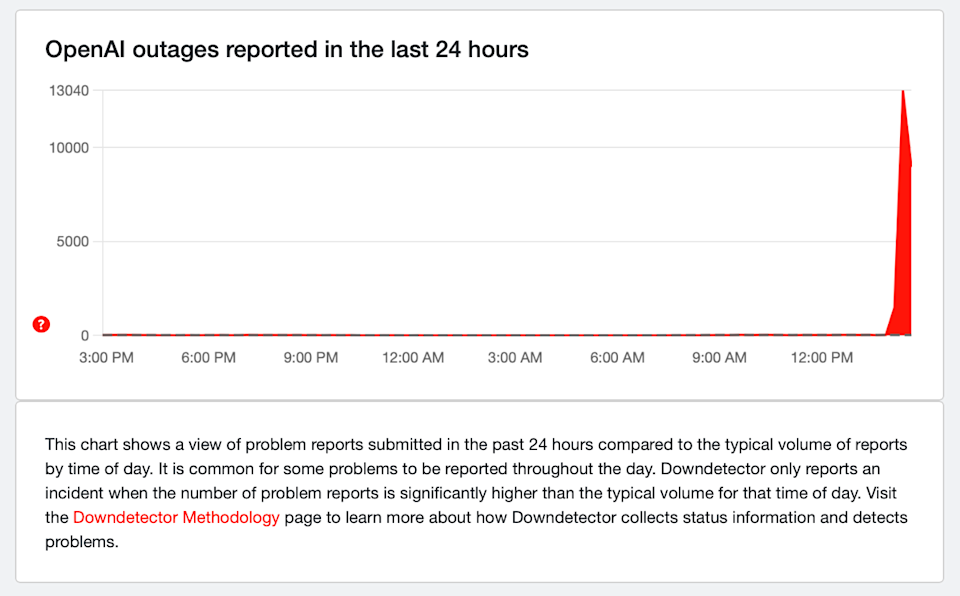This screenshot has height=596, width=960.
Task: Click the peak of the red outage spike
Action: tap(903, 92)
